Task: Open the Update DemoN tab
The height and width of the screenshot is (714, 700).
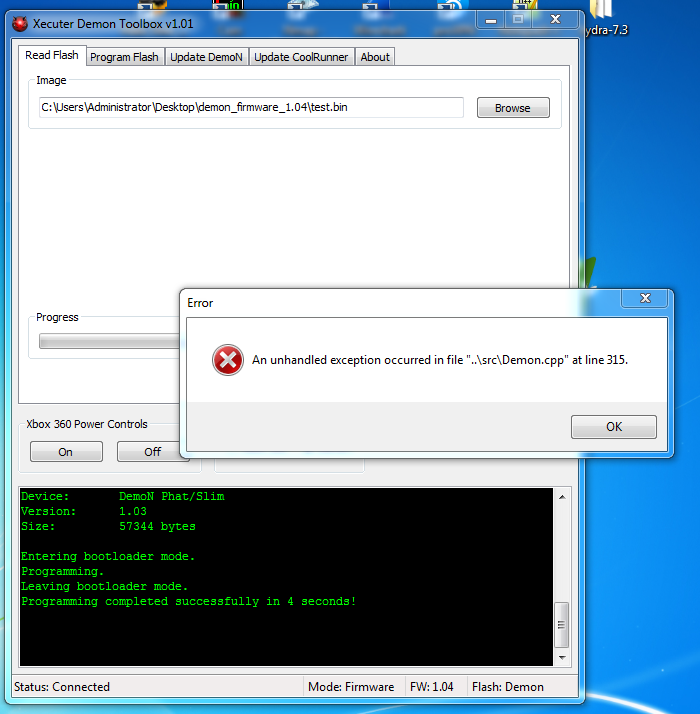Action: [x=206, y=57]
